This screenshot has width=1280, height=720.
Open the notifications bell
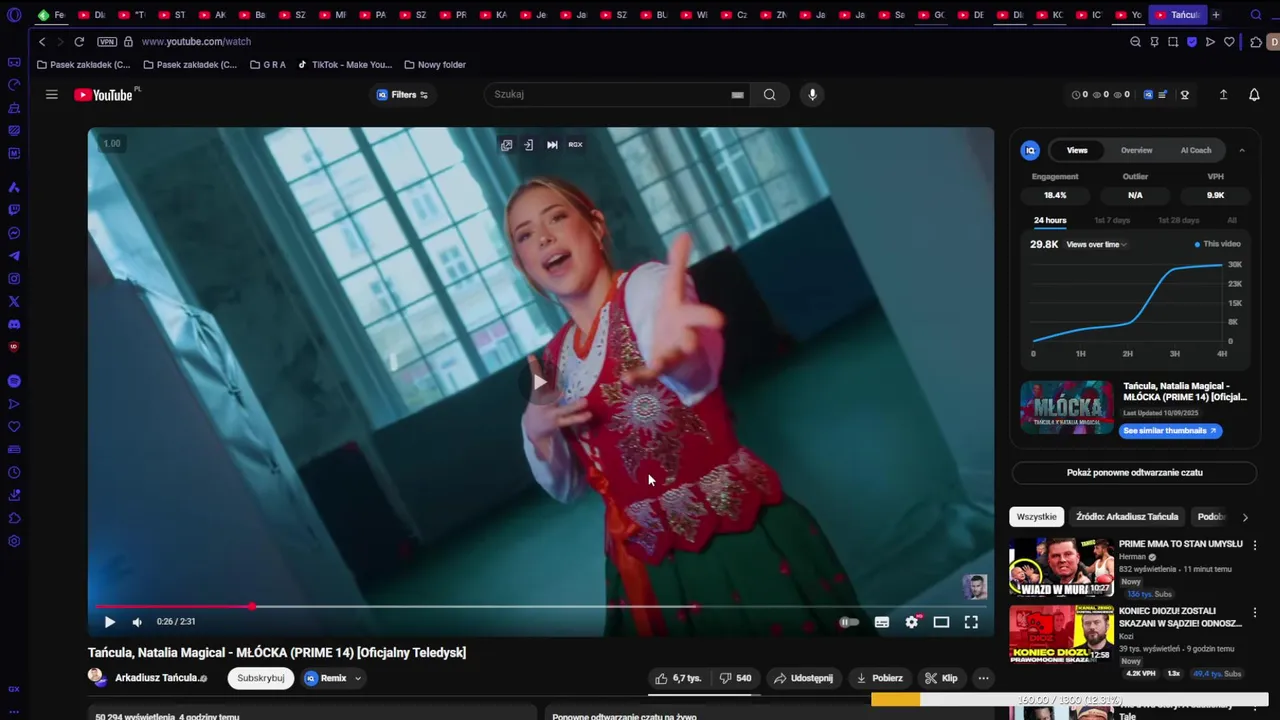point(1254,95)
